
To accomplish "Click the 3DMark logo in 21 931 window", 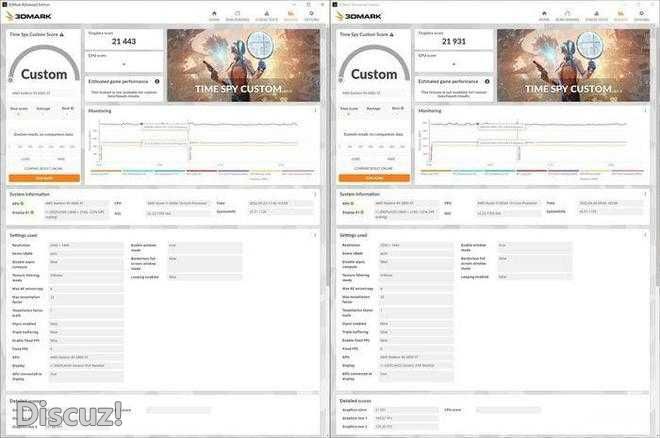I will [359, 16].
